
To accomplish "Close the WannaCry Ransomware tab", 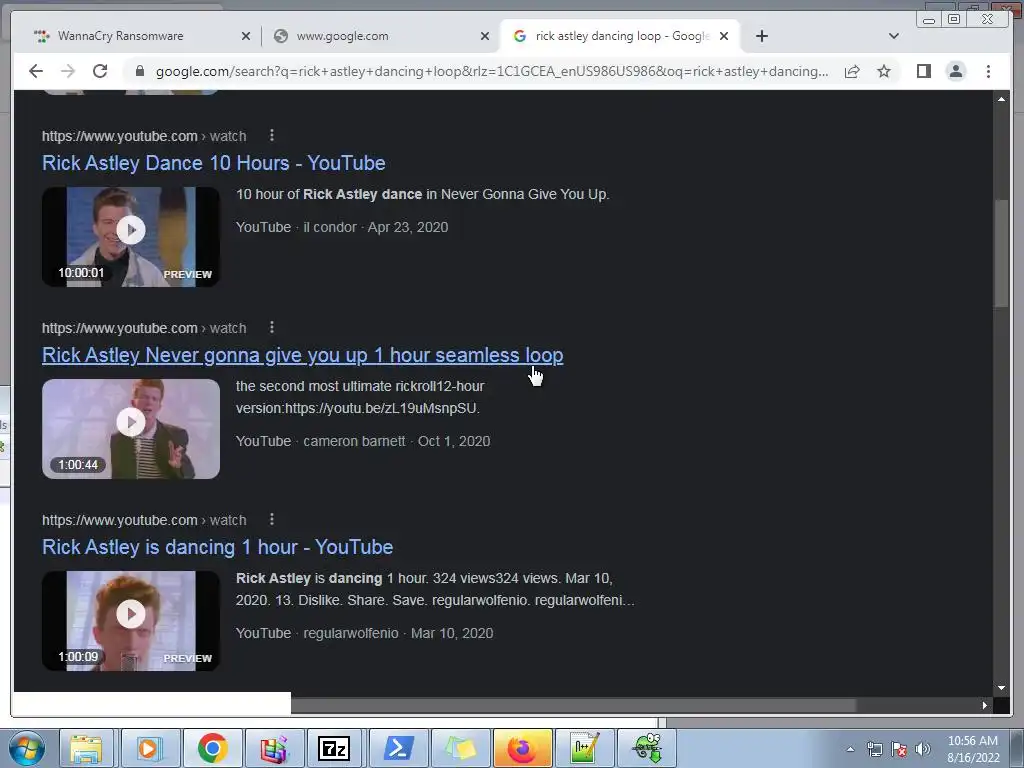I will pos(246,36).
